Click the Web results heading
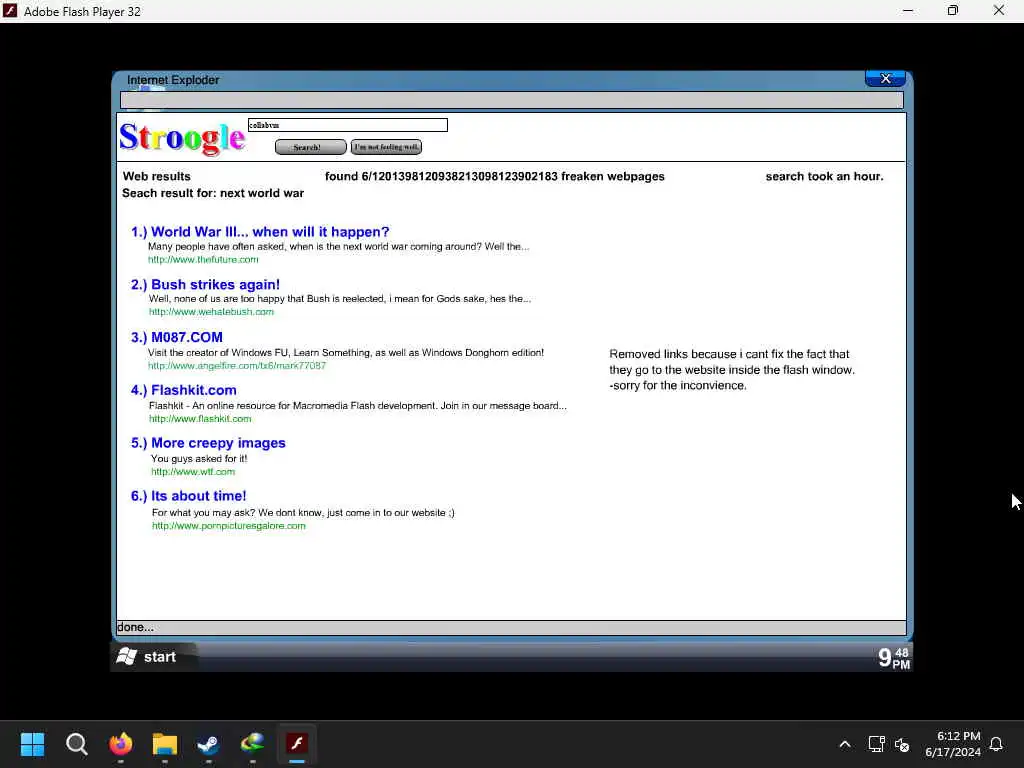Screen dimensions: 1024x768 157,177
